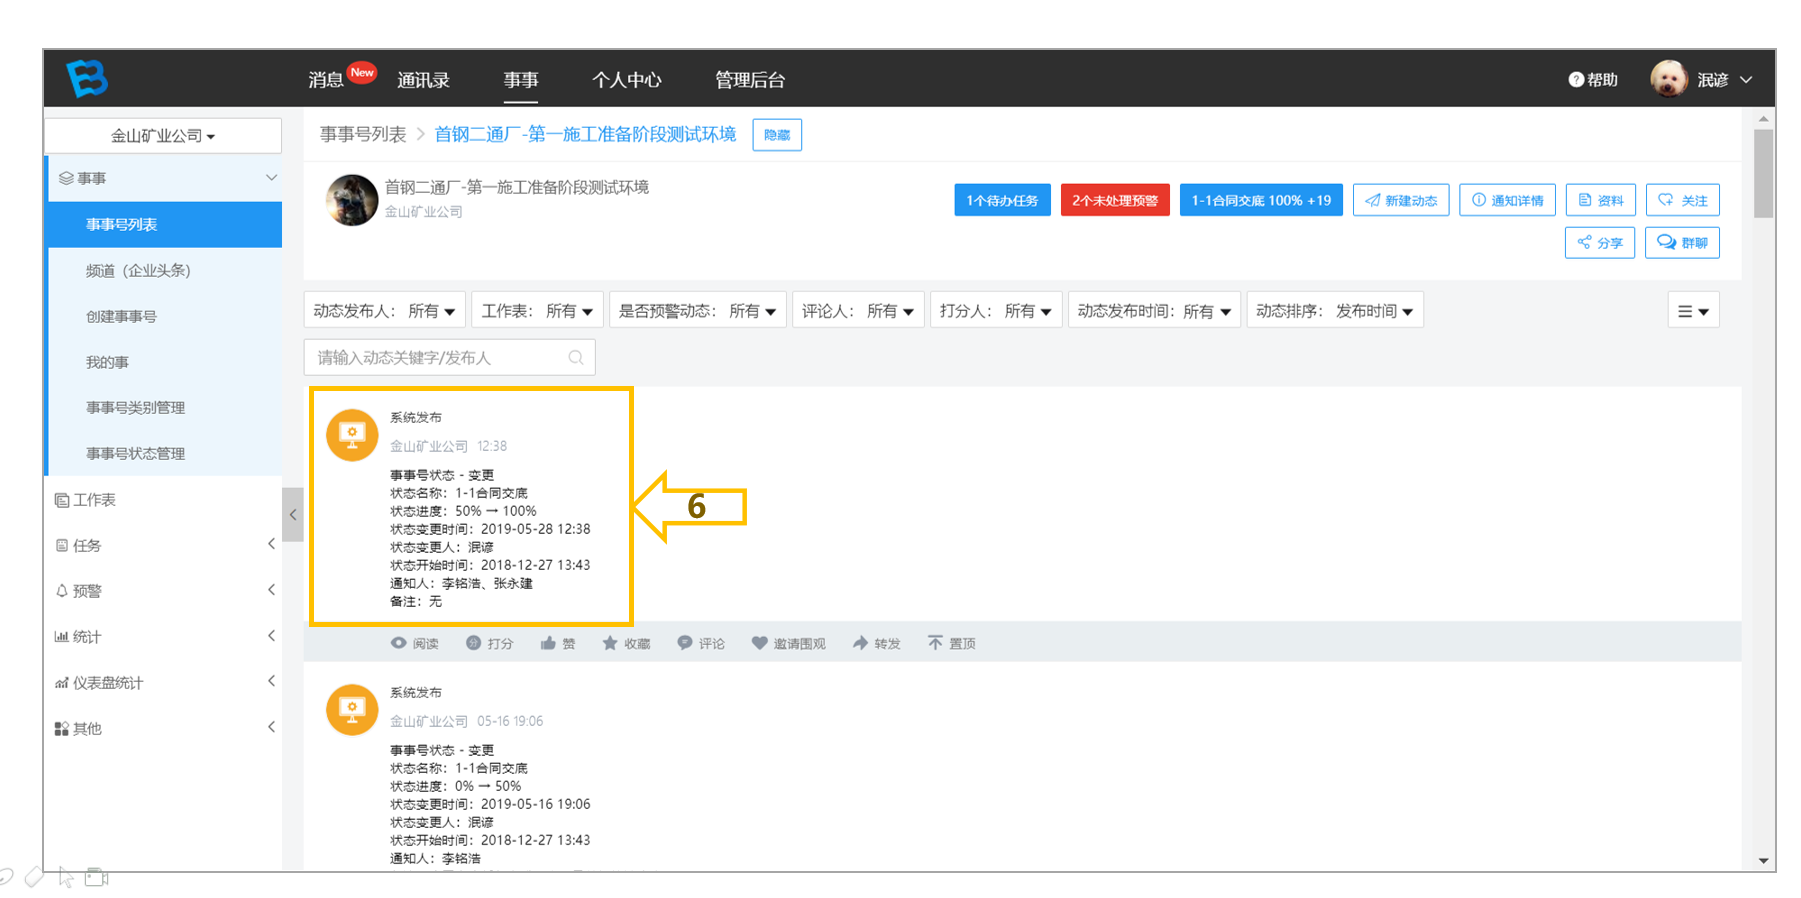Click the 打分 score icon
This screenshot has height=898, width=1801.
(x=474, y=643)
